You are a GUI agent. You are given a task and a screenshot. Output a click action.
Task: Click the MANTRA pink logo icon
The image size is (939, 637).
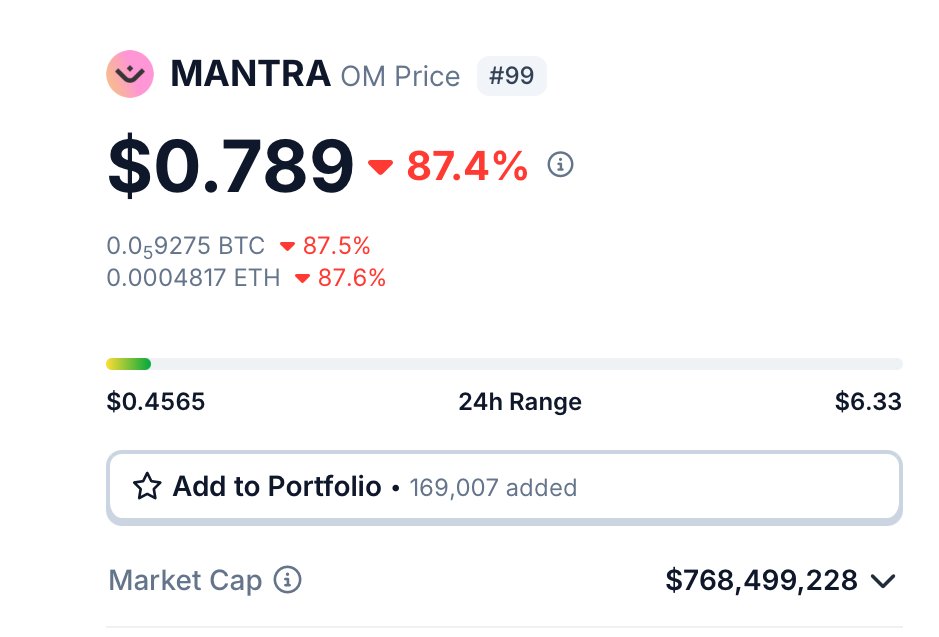[x=130, y=74]
